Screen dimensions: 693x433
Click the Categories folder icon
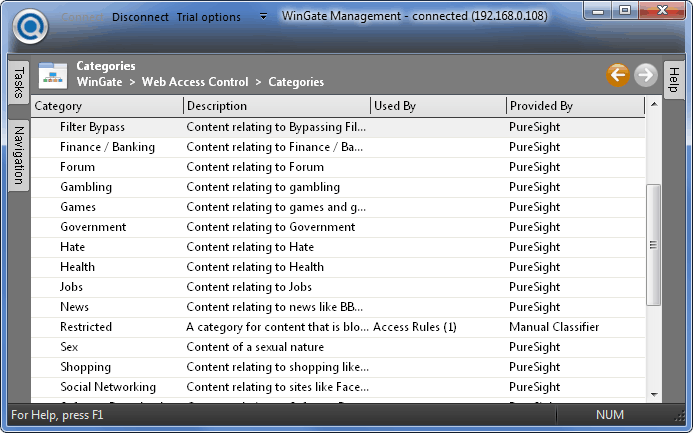[53, 75]
